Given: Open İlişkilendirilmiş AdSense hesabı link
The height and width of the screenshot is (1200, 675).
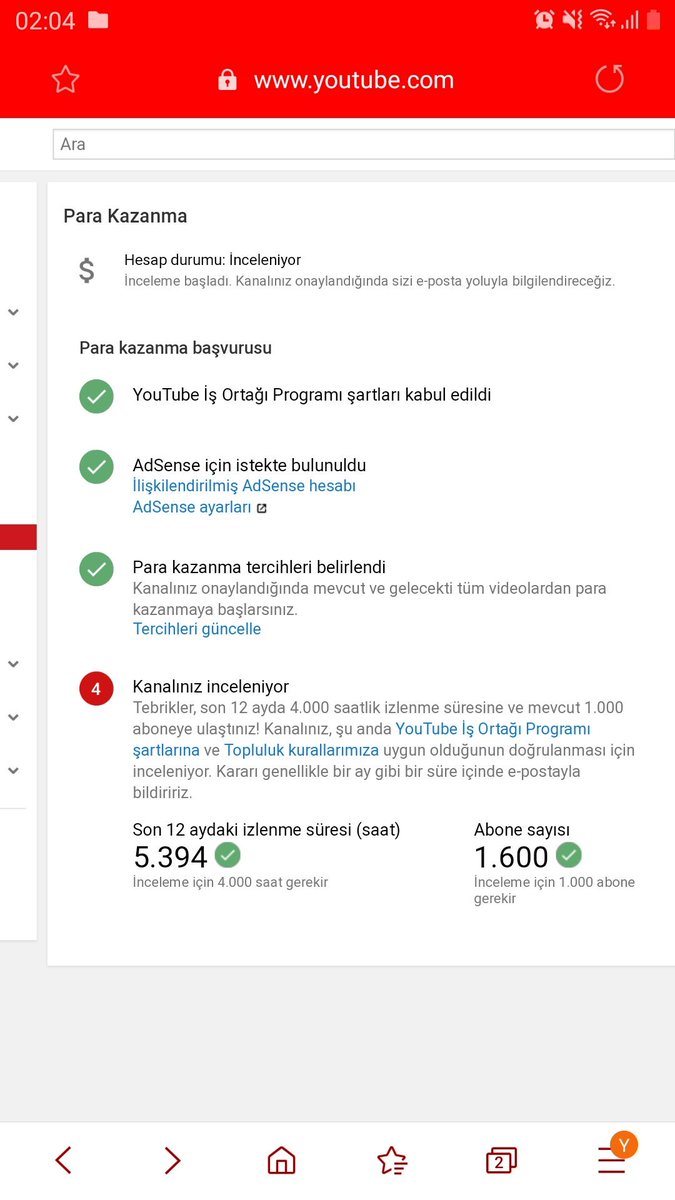Looking at the screenshot, I should tap(244, 486).
